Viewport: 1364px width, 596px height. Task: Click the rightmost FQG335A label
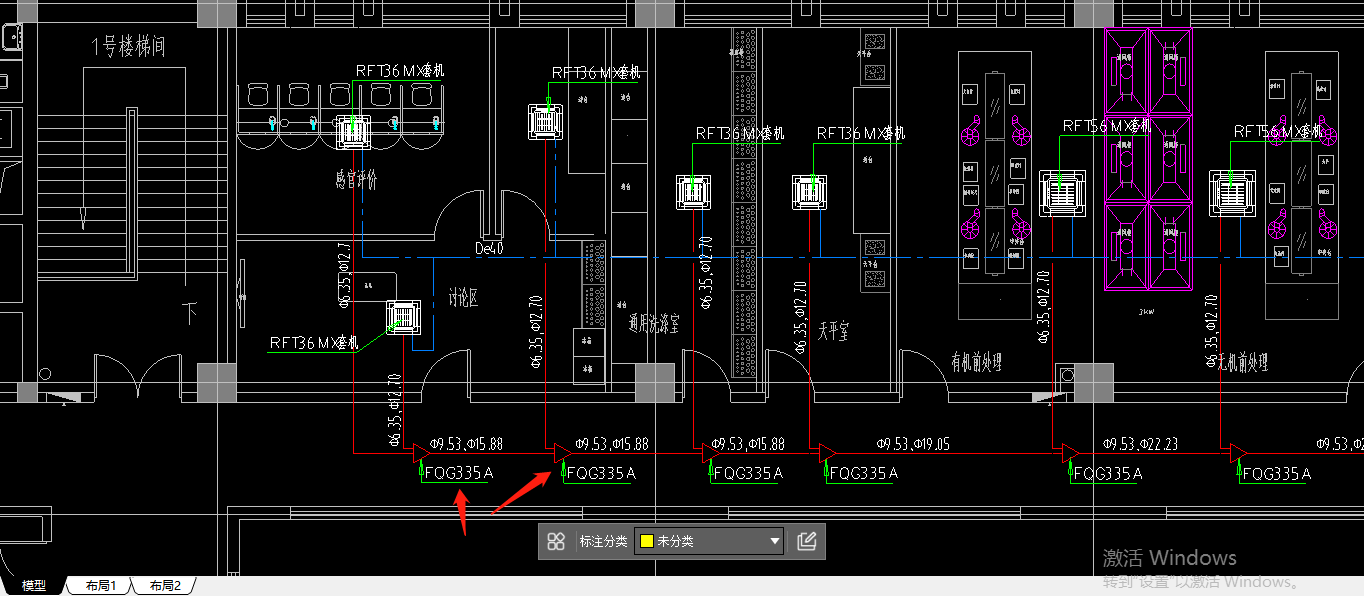click(1276, 473)
